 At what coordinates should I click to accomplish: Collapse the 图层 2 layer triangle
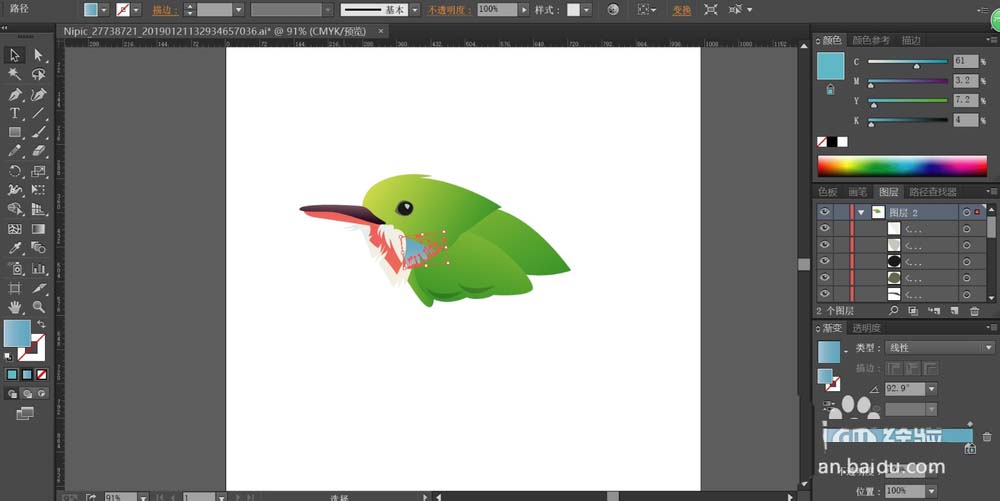tap(861, 212)
